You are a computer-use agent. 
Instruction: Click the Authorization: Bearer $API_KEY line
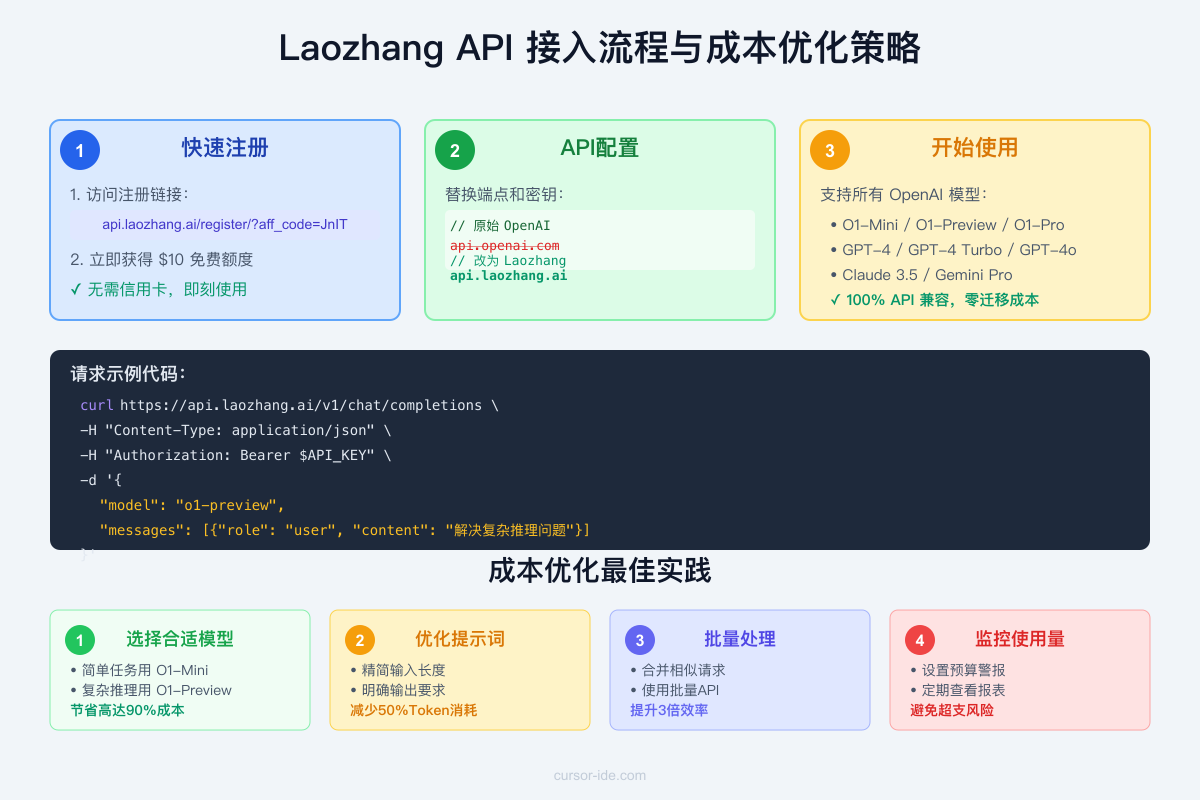(236, 455)
